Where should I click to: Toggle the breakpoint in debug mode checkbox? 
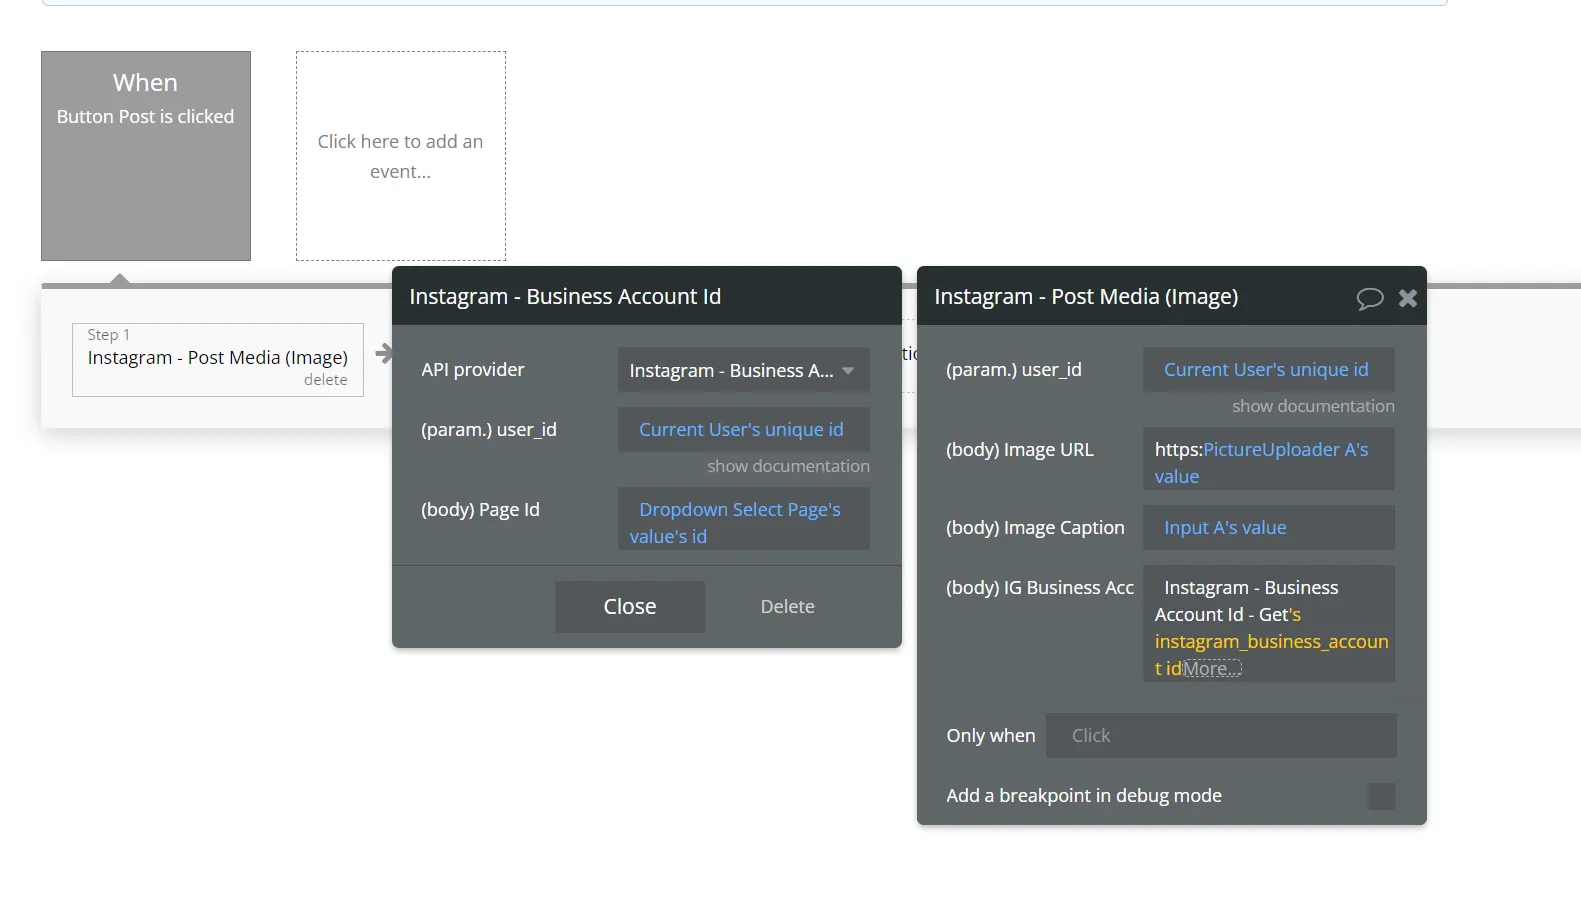point(1381,796)
